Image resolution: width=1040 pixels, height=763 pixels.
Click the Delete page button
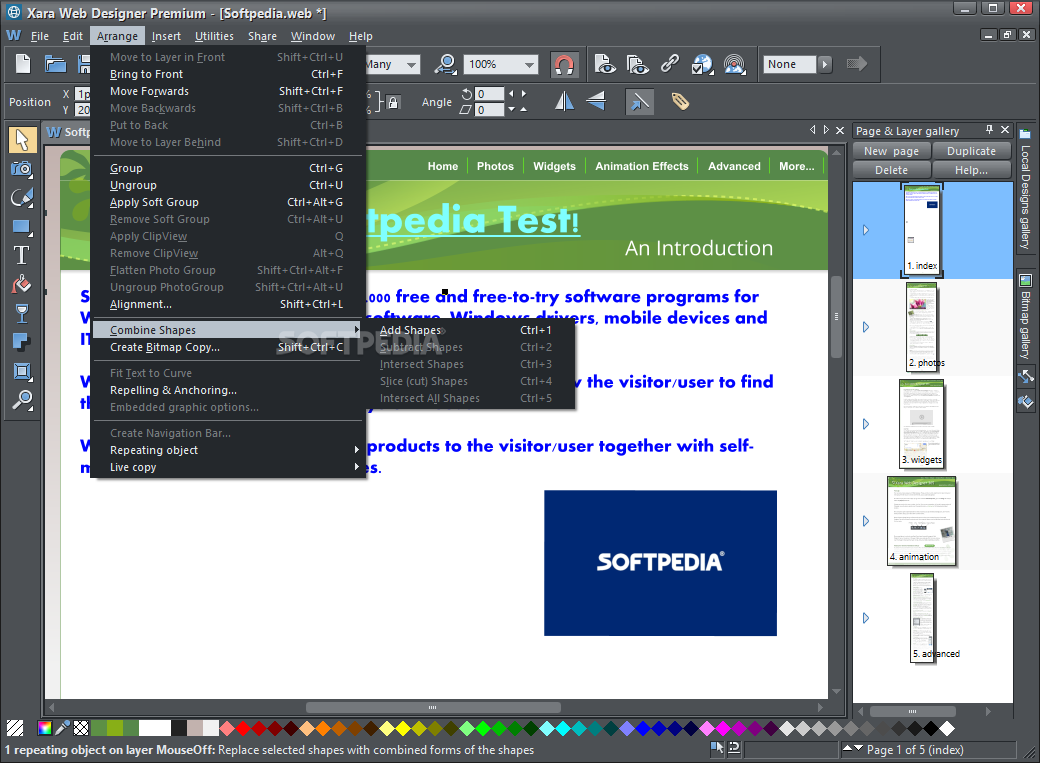pyautogui.click(x=891, y=170)
